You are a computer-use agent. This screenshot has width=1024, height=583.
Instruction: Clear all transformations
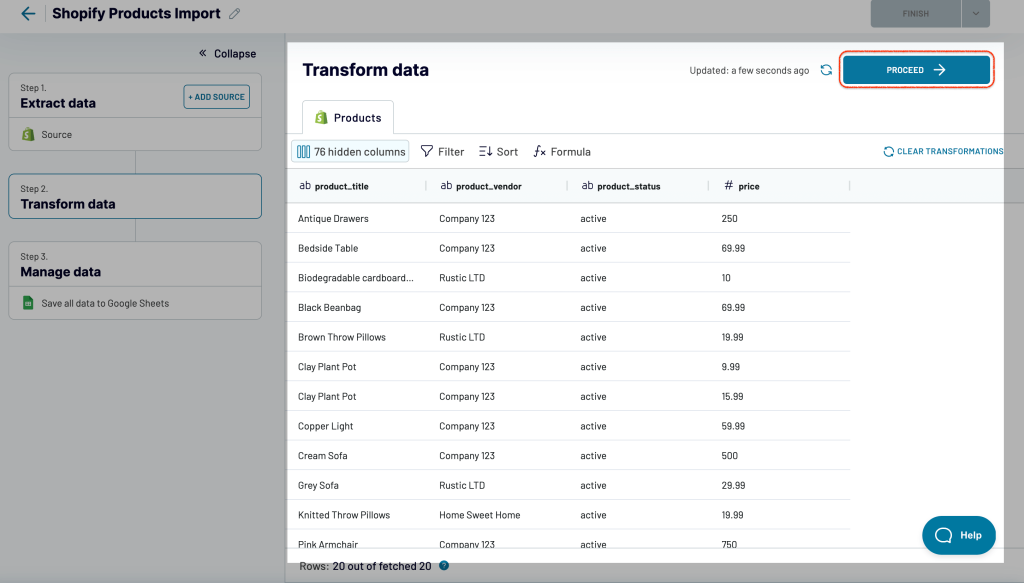point(943,151)
